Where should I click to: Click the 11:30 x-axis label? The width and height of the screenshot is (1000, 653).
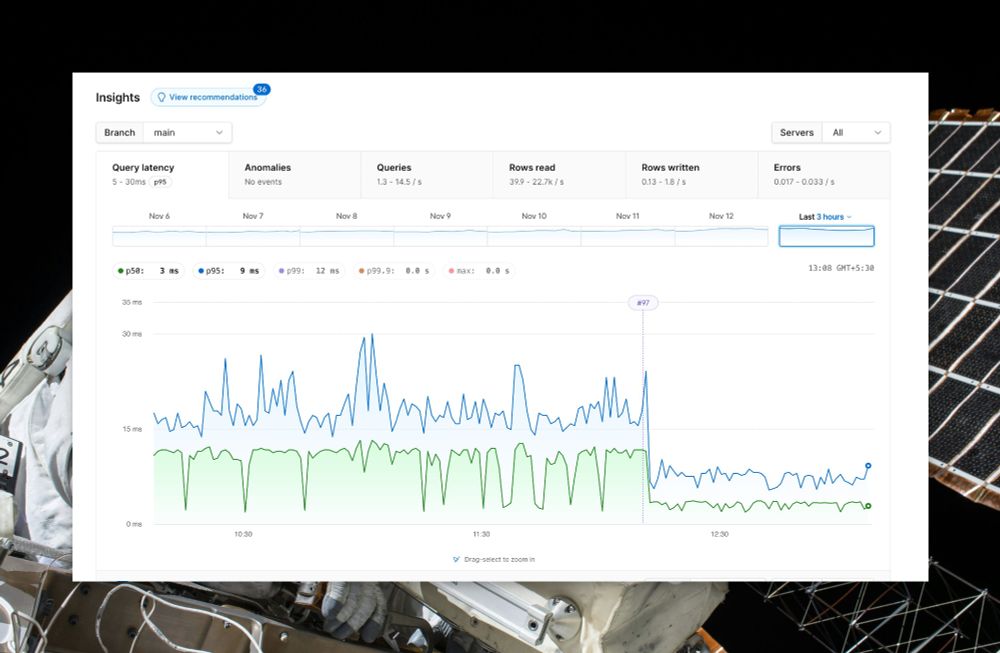tap(482, 534)
